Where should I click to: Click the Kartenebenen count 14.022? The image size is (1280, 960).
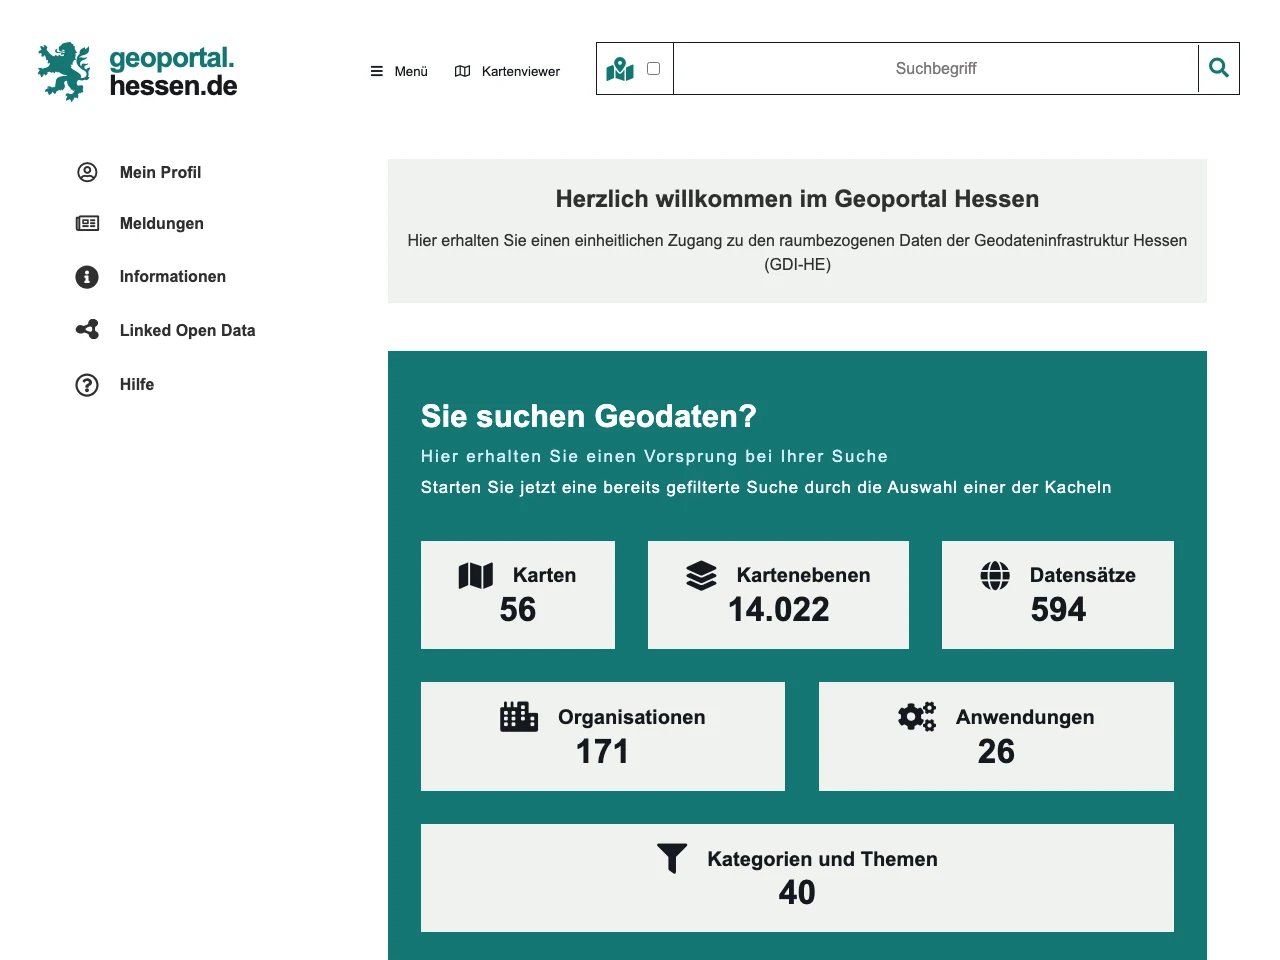pyautogui.click(x=778, y=609)
